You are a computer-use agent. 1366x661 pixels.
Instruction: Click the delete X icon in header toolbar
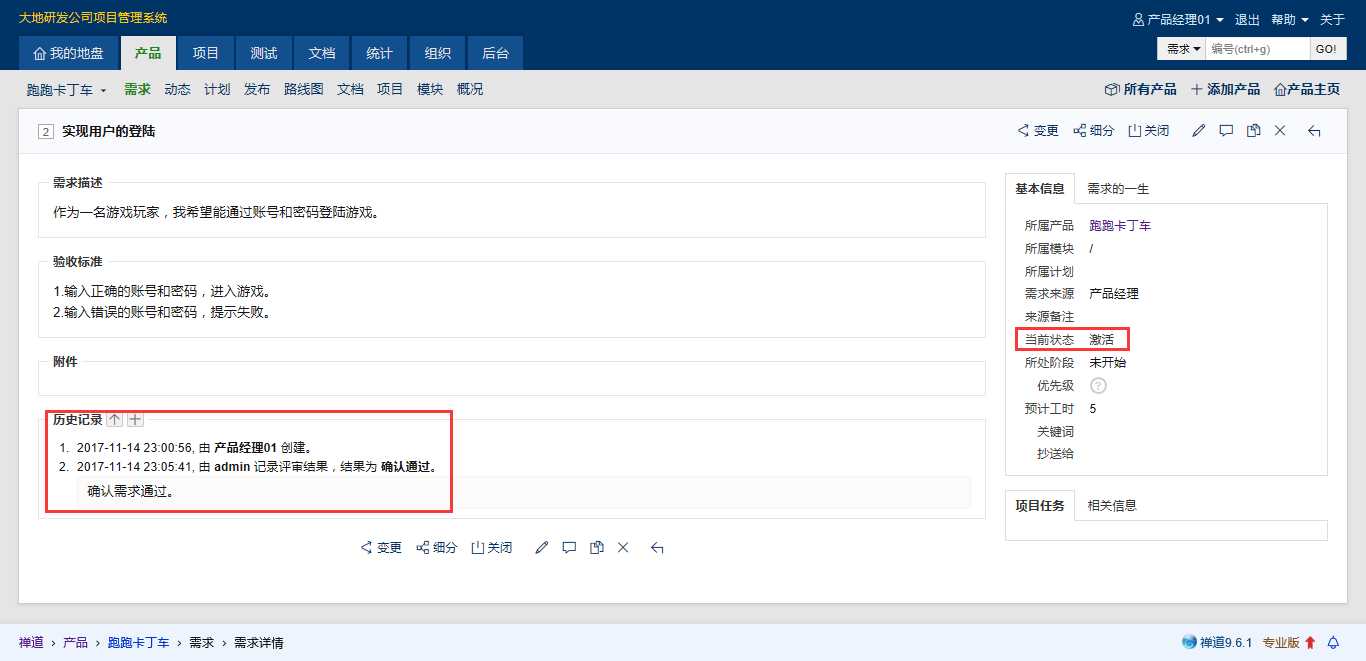pos(1280,131)
